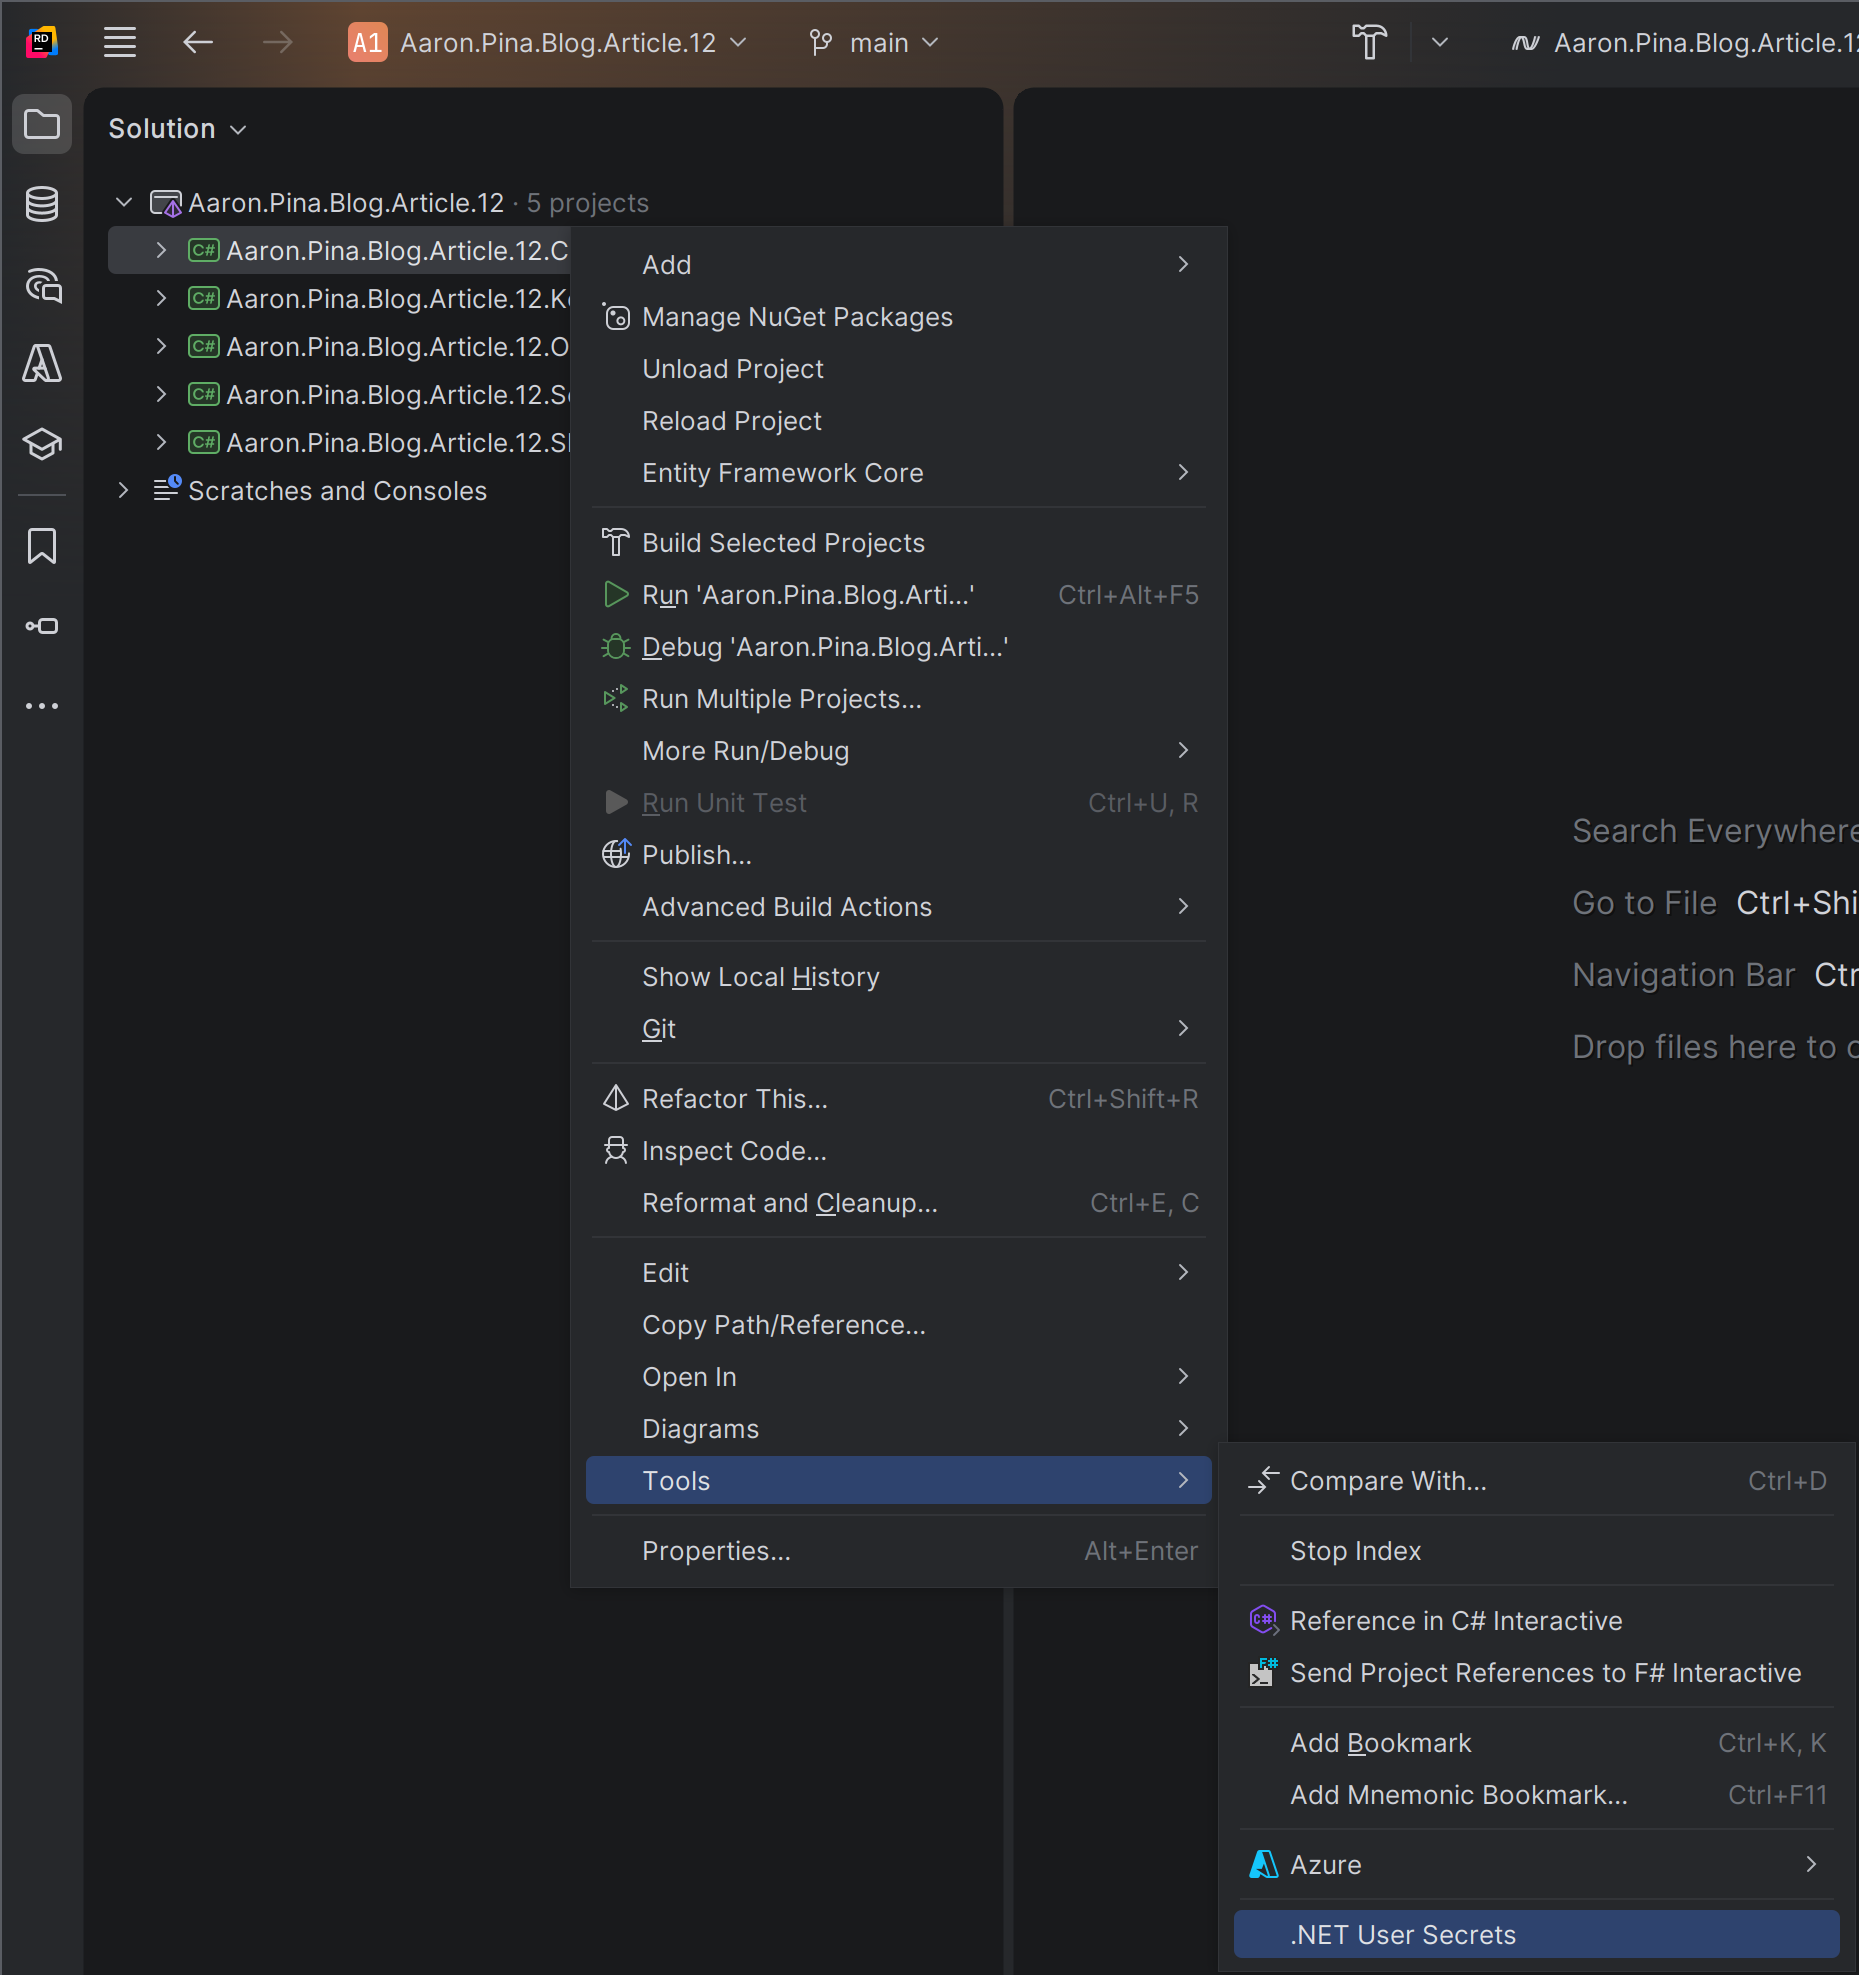Open the Rider main menu hamburger
This screenshot has height=1975, width=1859.
click(x=120, y=42)
